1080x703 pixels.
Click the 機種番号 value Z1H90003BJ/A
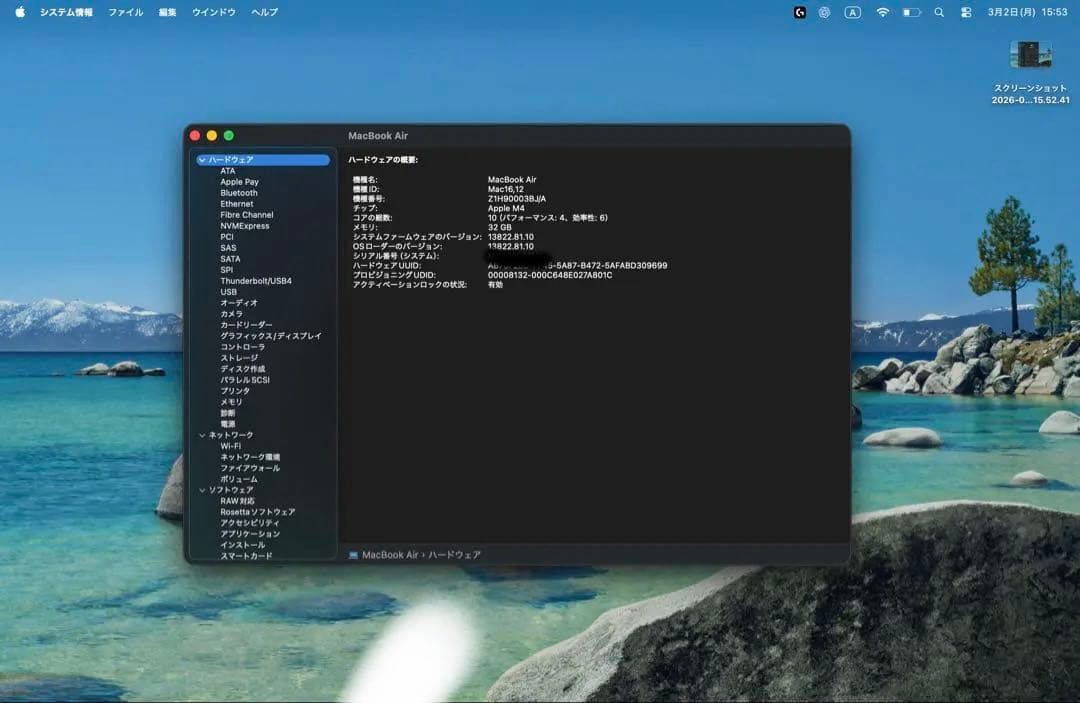pyautogui.click(x=517, y=199)
